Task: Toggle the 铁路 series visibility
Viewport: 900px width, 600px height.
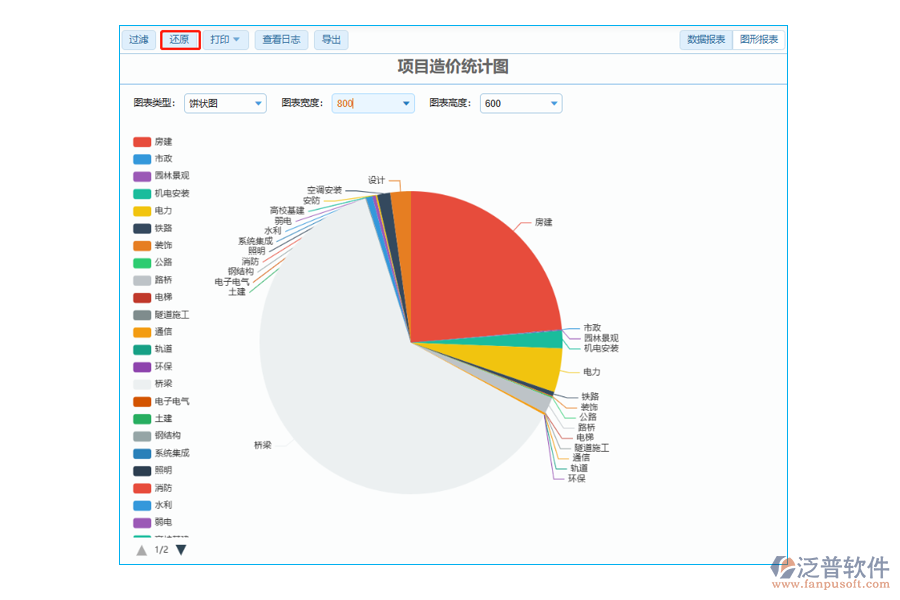Action: [x=158, y=227]
